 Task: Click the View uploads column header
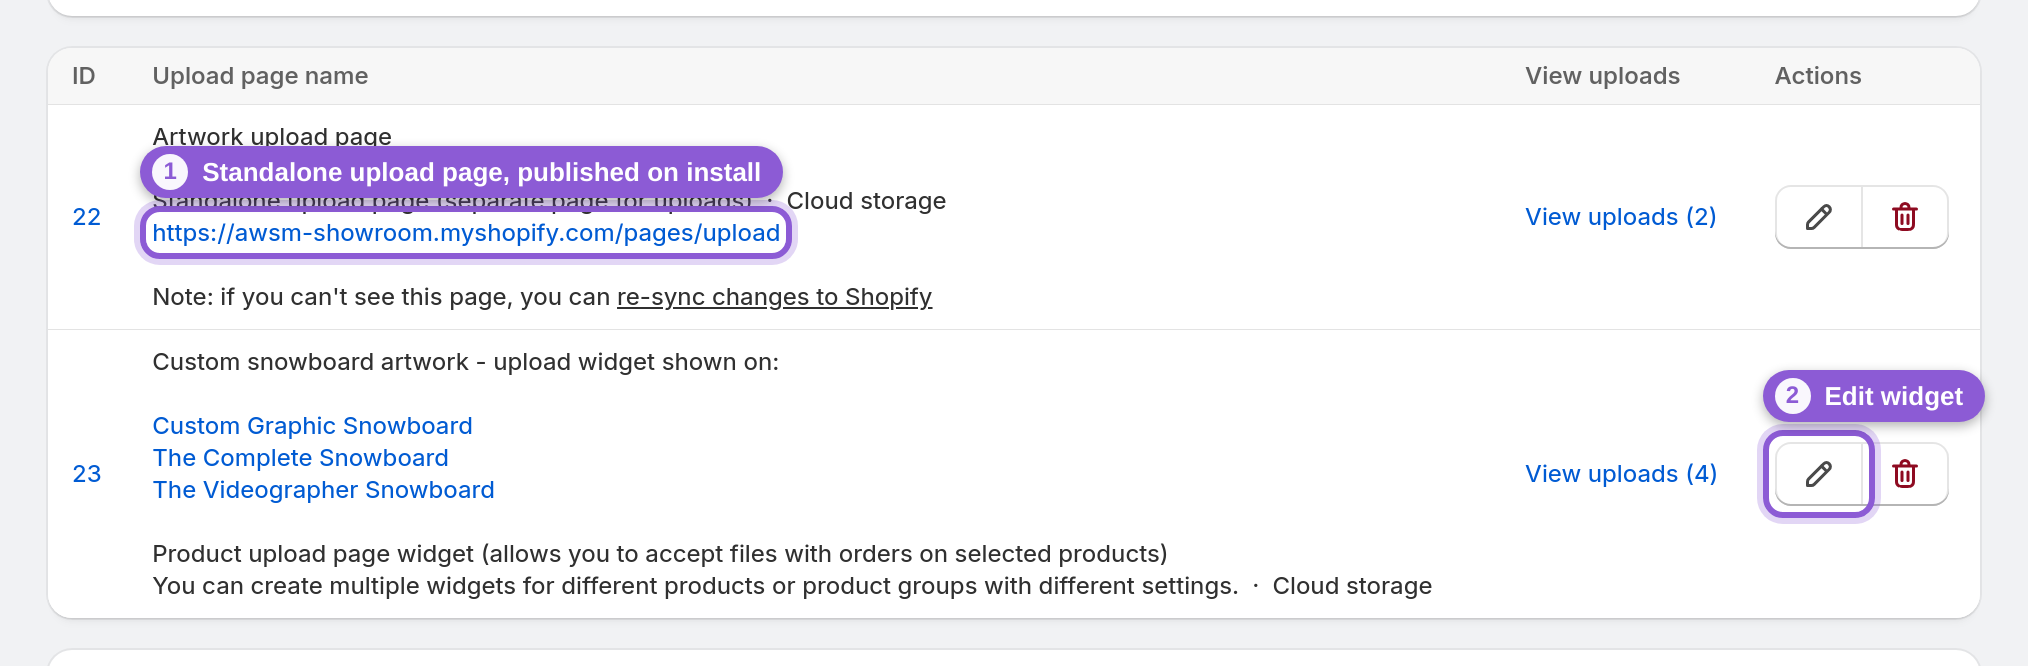1602,76
